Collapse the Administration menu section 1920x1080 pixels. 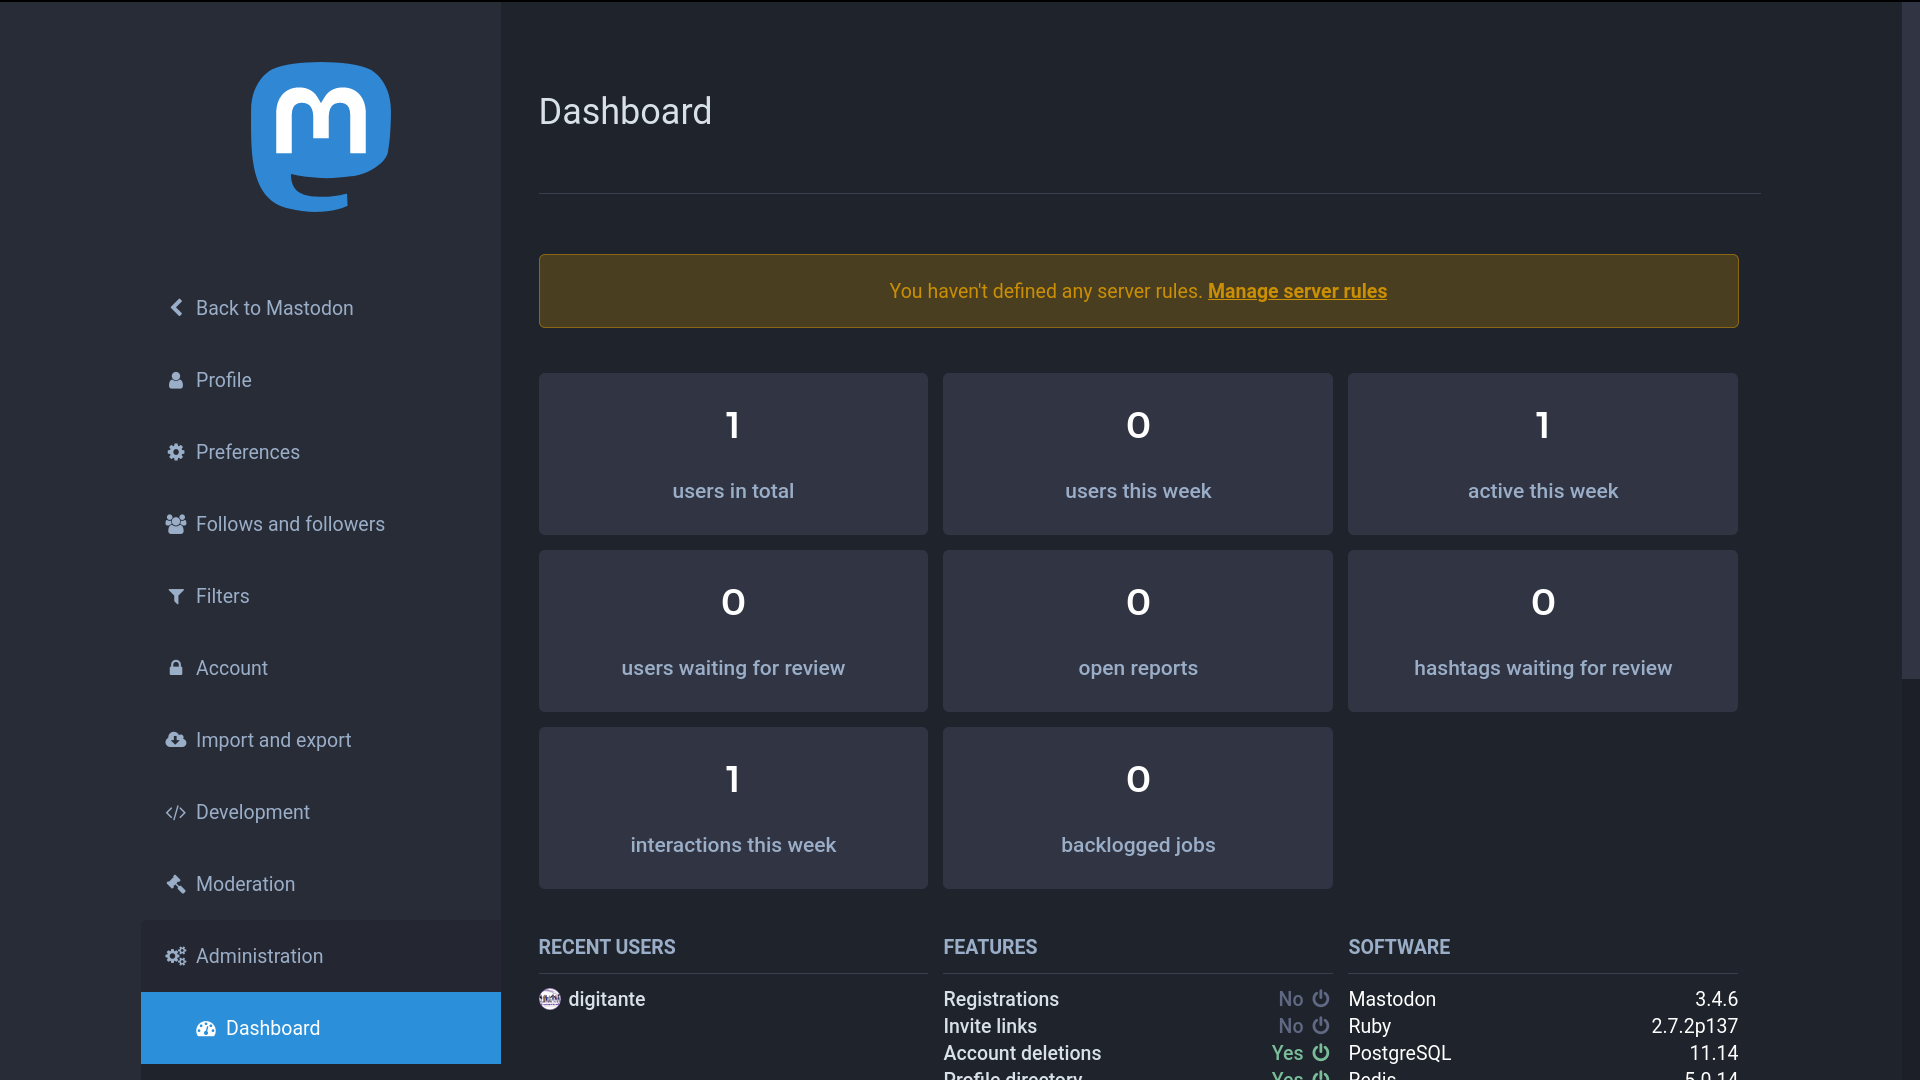(x=259, y=956)
